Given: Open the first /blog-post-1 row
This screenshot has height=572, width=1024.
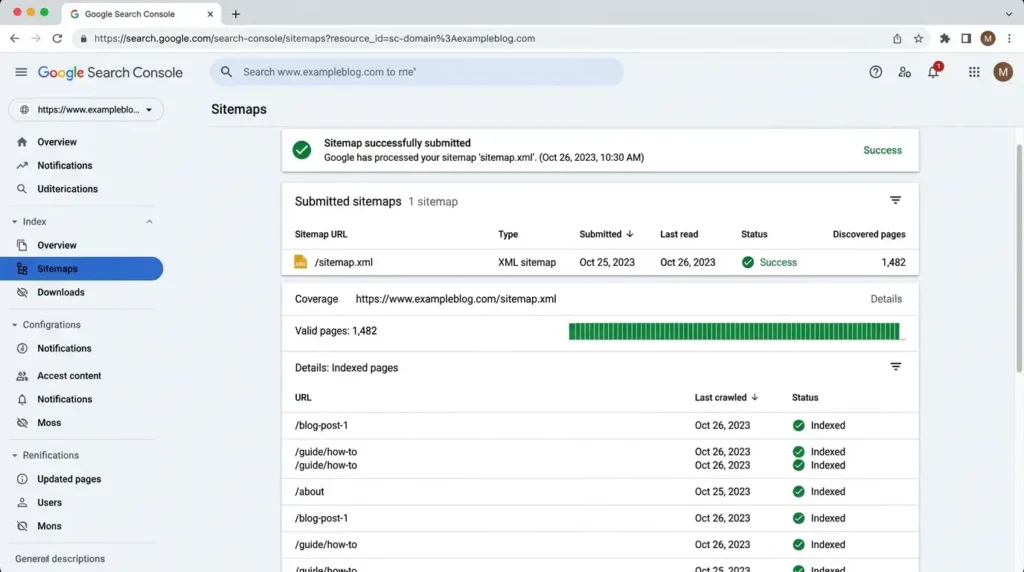Looking at the screenshot, I should point(600,425).
